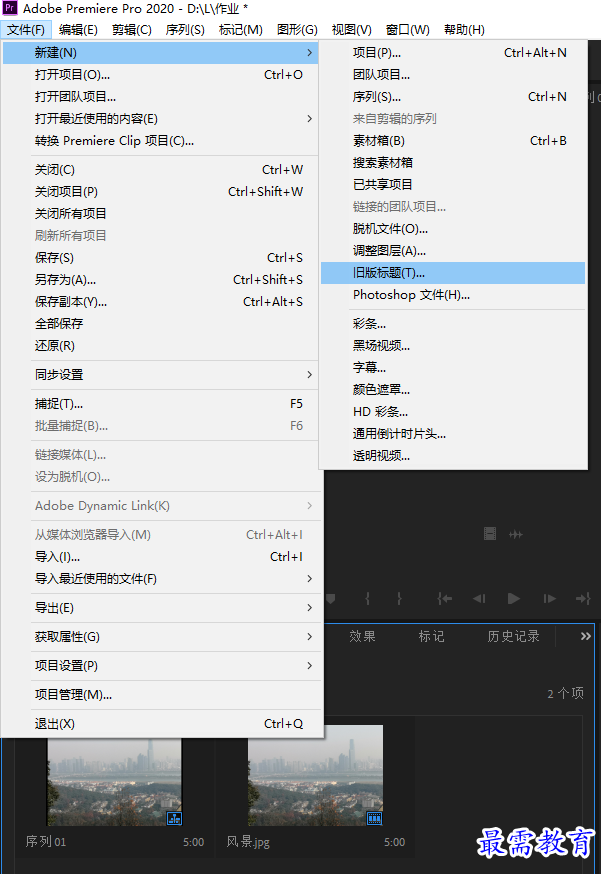This screenshot has width=601, height=874.
Task: Open the 剪辑(C) menu
Action: (132, 30)
